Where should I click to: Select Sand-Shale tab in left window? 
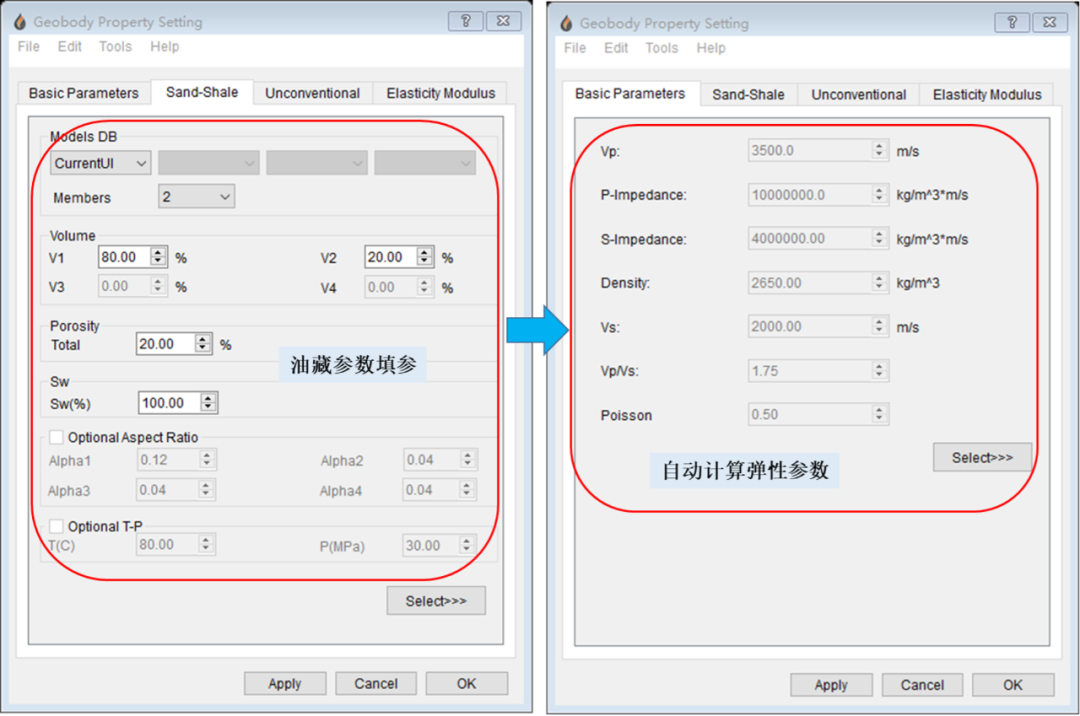coord(202,92)
